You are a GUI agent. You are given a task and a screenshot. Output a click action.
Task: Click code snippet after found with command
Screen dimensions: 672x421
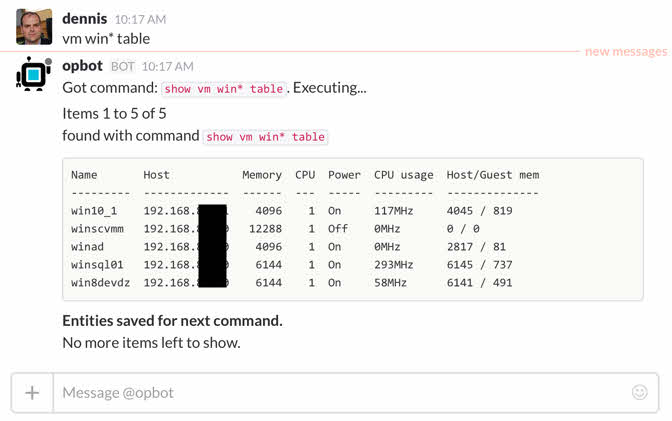pyautogui.click(x=266, y=137)
